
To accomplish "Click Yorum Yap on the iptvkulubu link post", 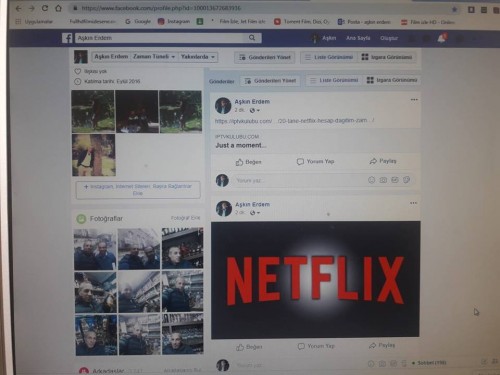I will [315, 161].
